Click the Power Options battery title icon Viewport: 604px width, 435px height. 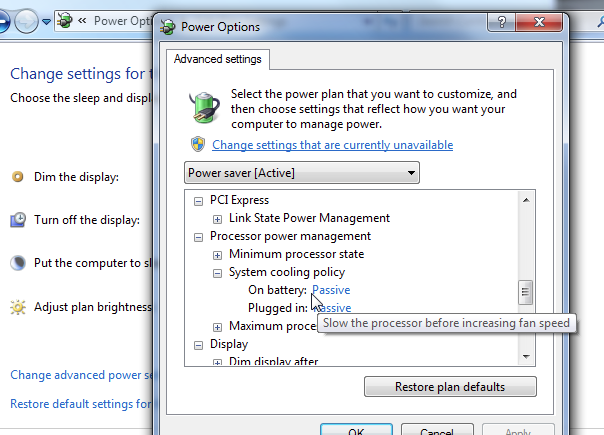tap(168, 27)
